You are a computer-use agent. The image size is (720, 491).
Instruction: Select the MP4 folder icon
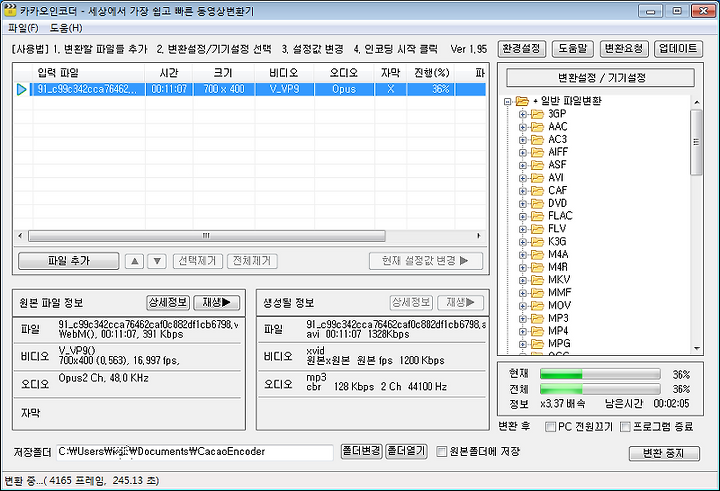click(x=537, y=331)
